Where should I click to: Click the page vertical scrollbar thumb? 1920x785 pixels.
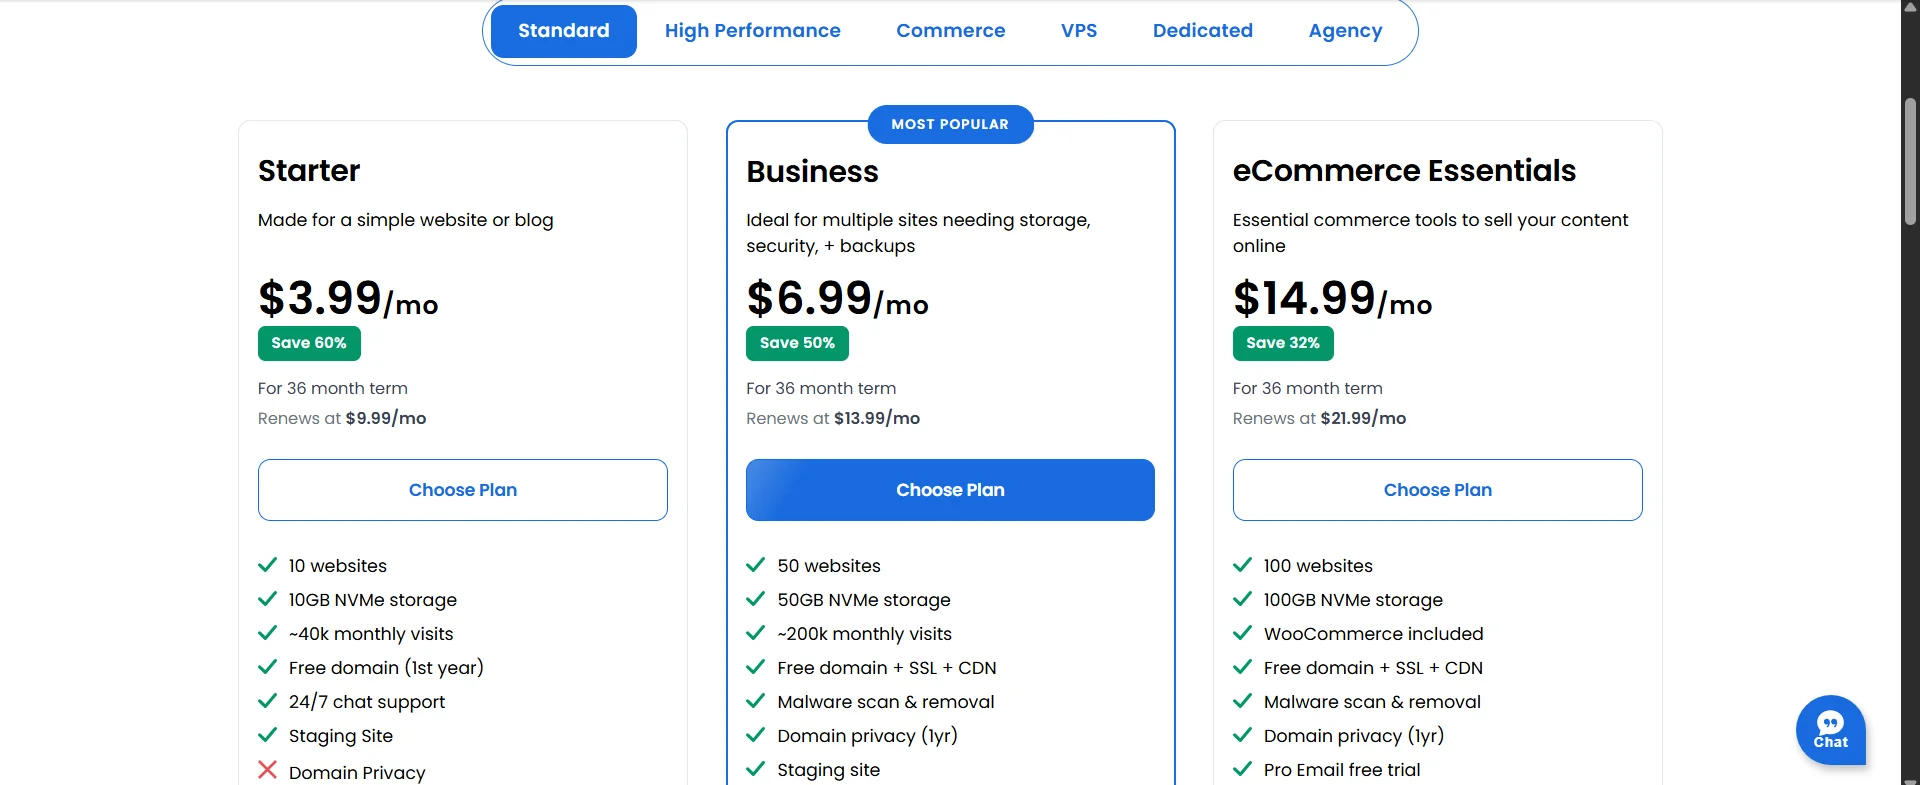pyautogui.click(x=1910, y=160)
